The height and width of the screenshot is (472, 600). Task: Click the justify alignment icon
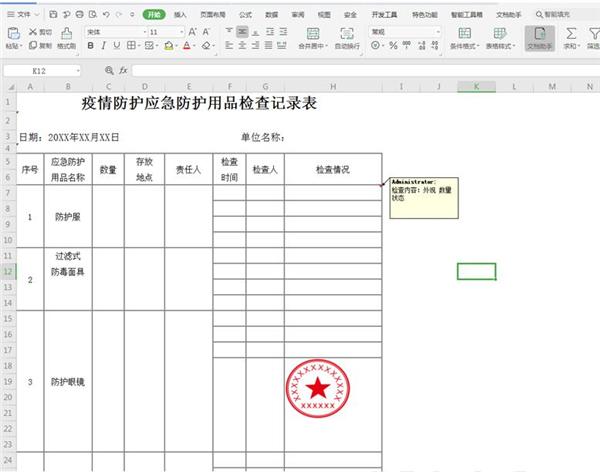(269, 46)
